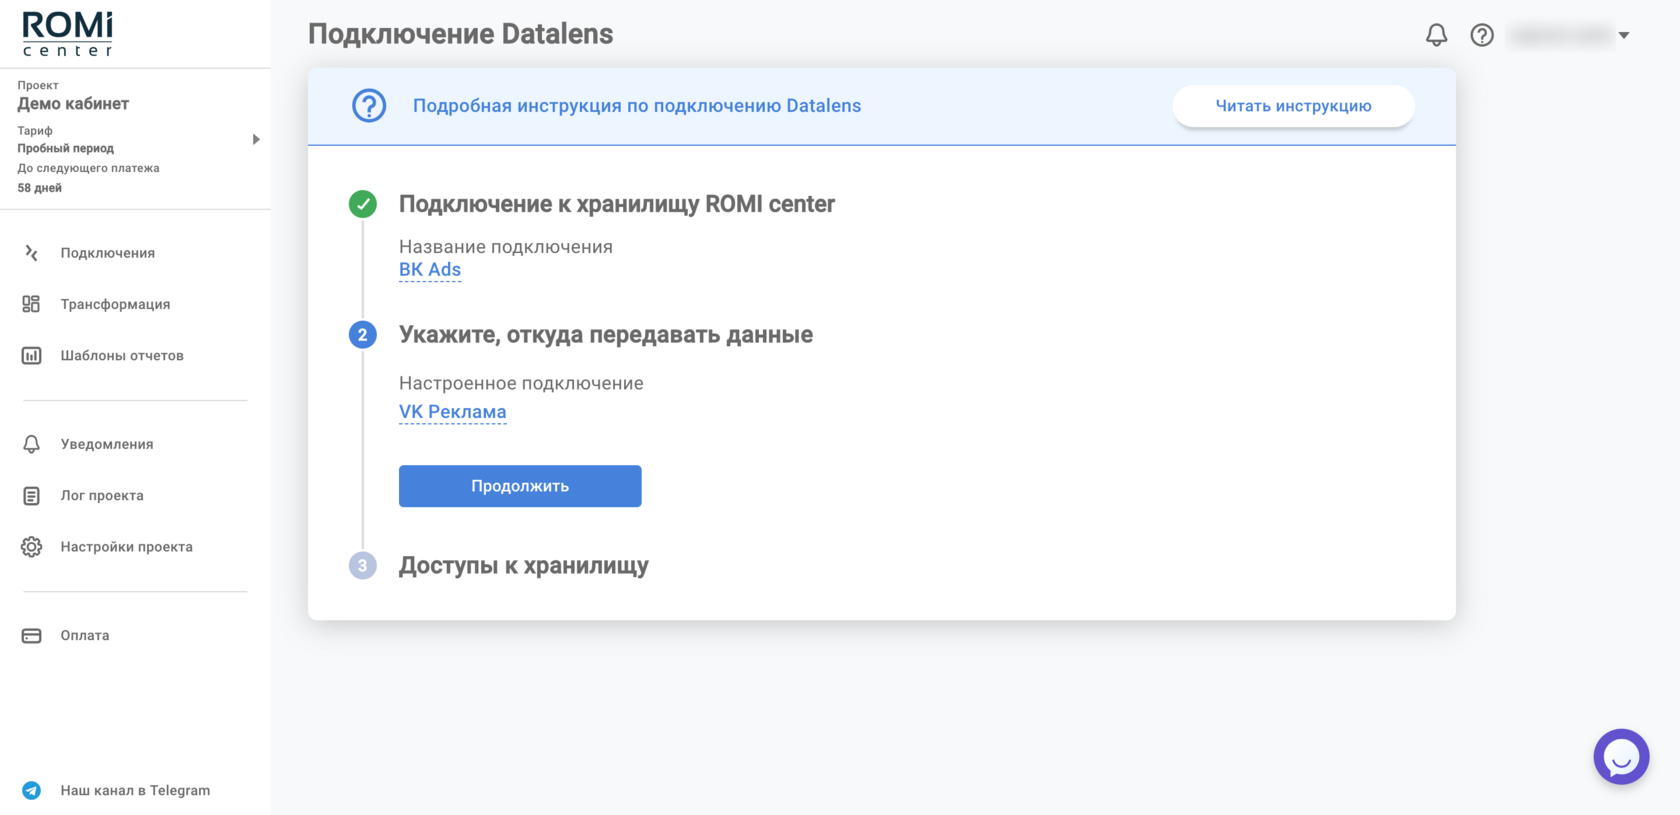
Task: Open the notifications bell in header
Action: pos(1436,35)
